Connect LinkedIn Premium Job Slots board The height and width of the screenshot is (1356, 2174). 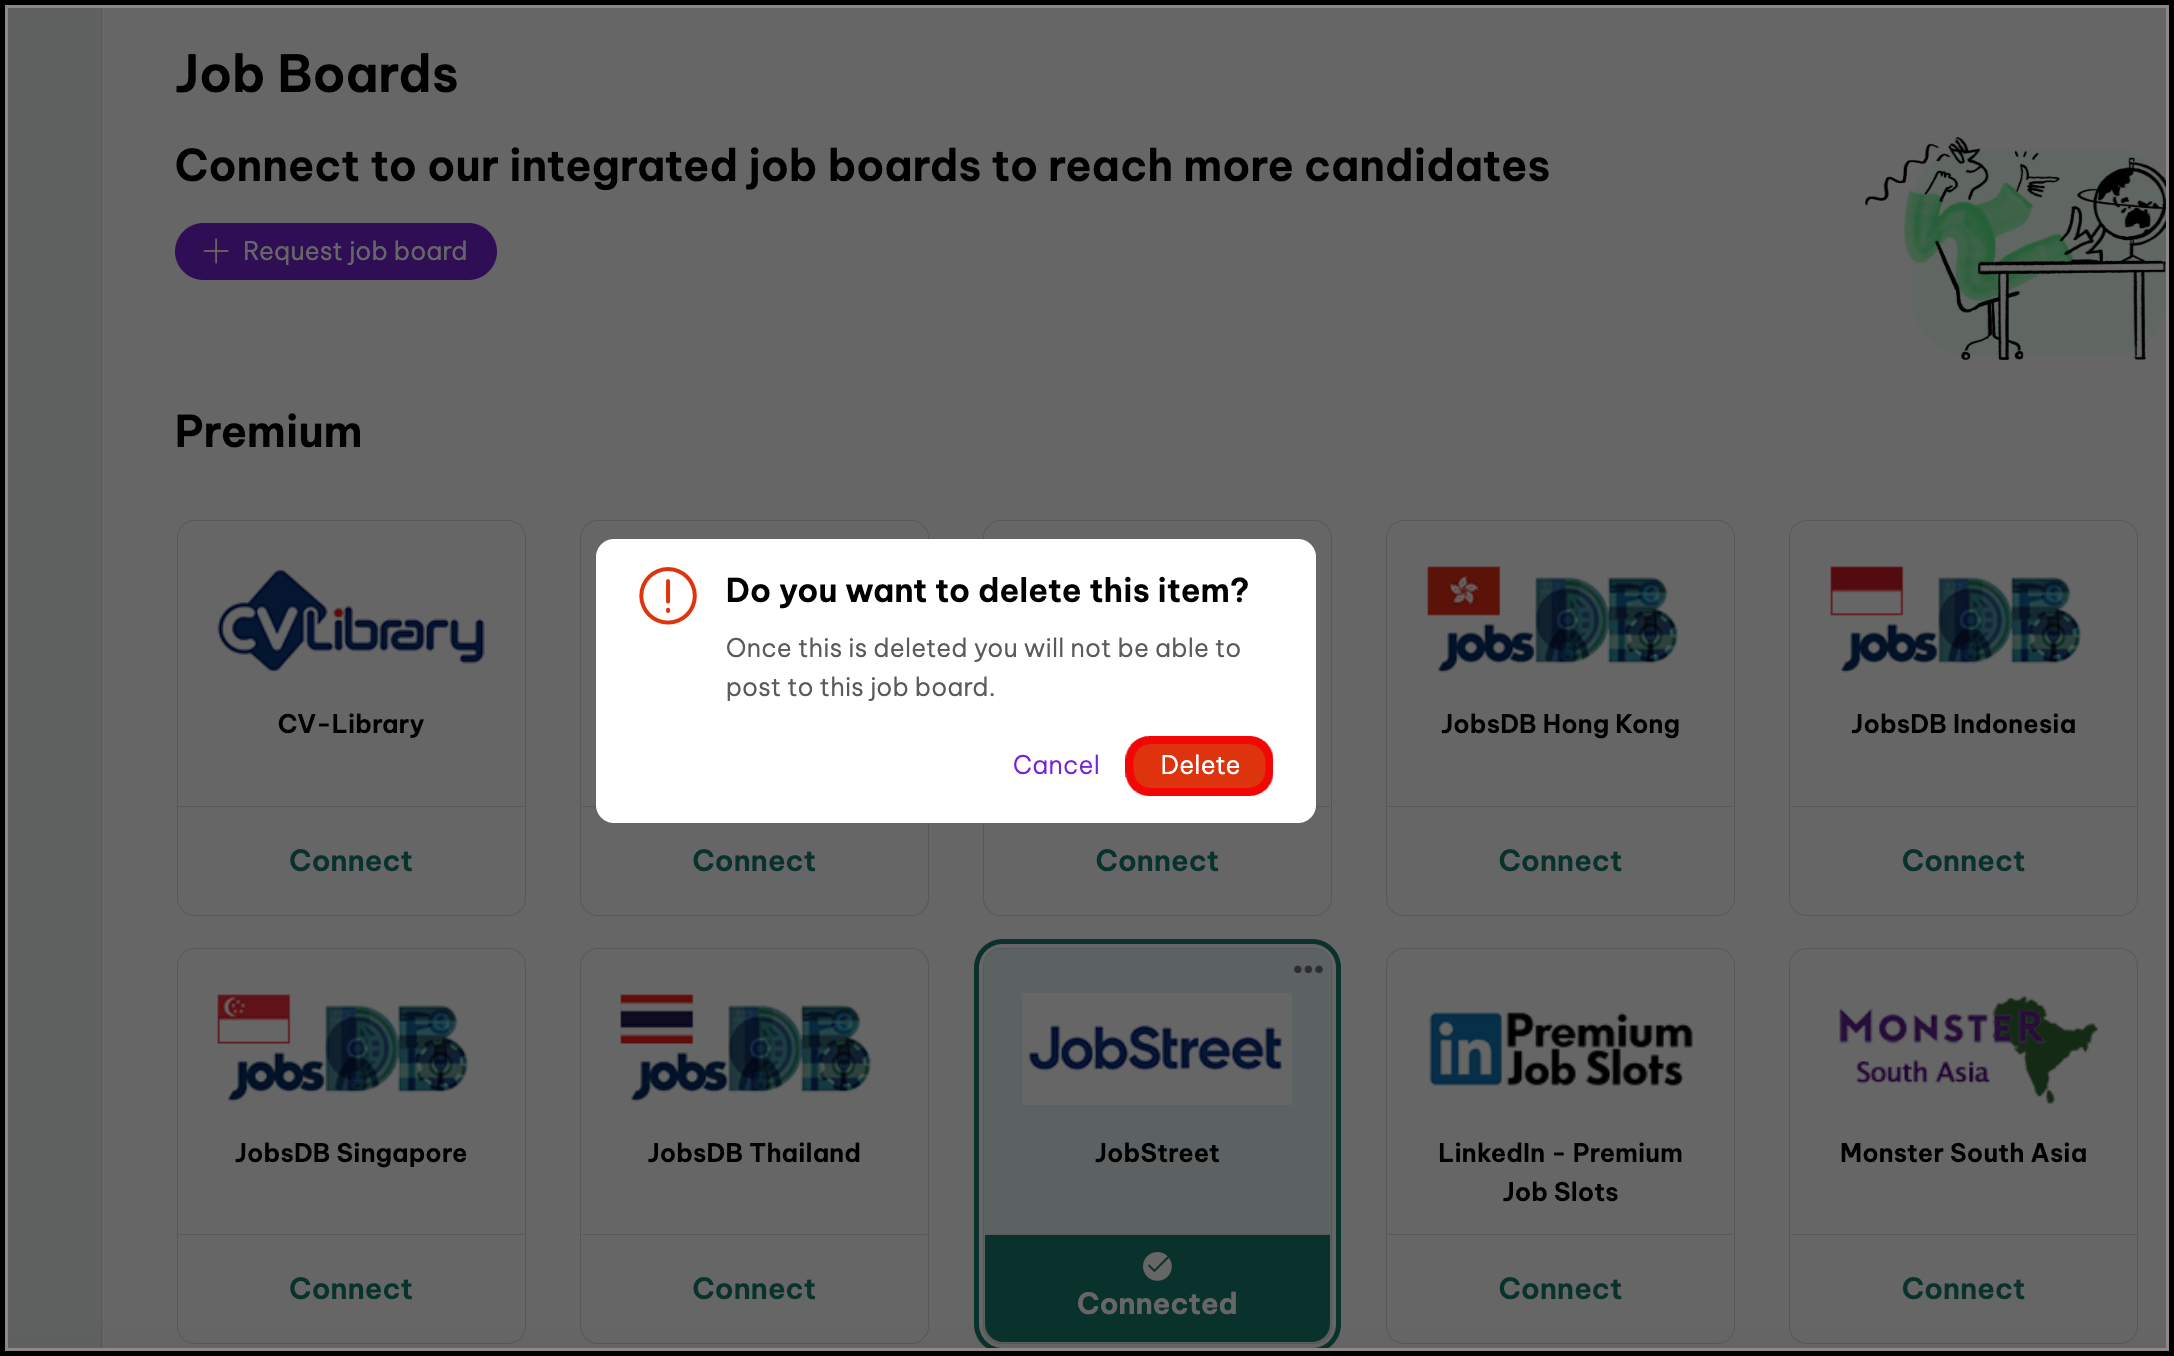[1559, 1289]
